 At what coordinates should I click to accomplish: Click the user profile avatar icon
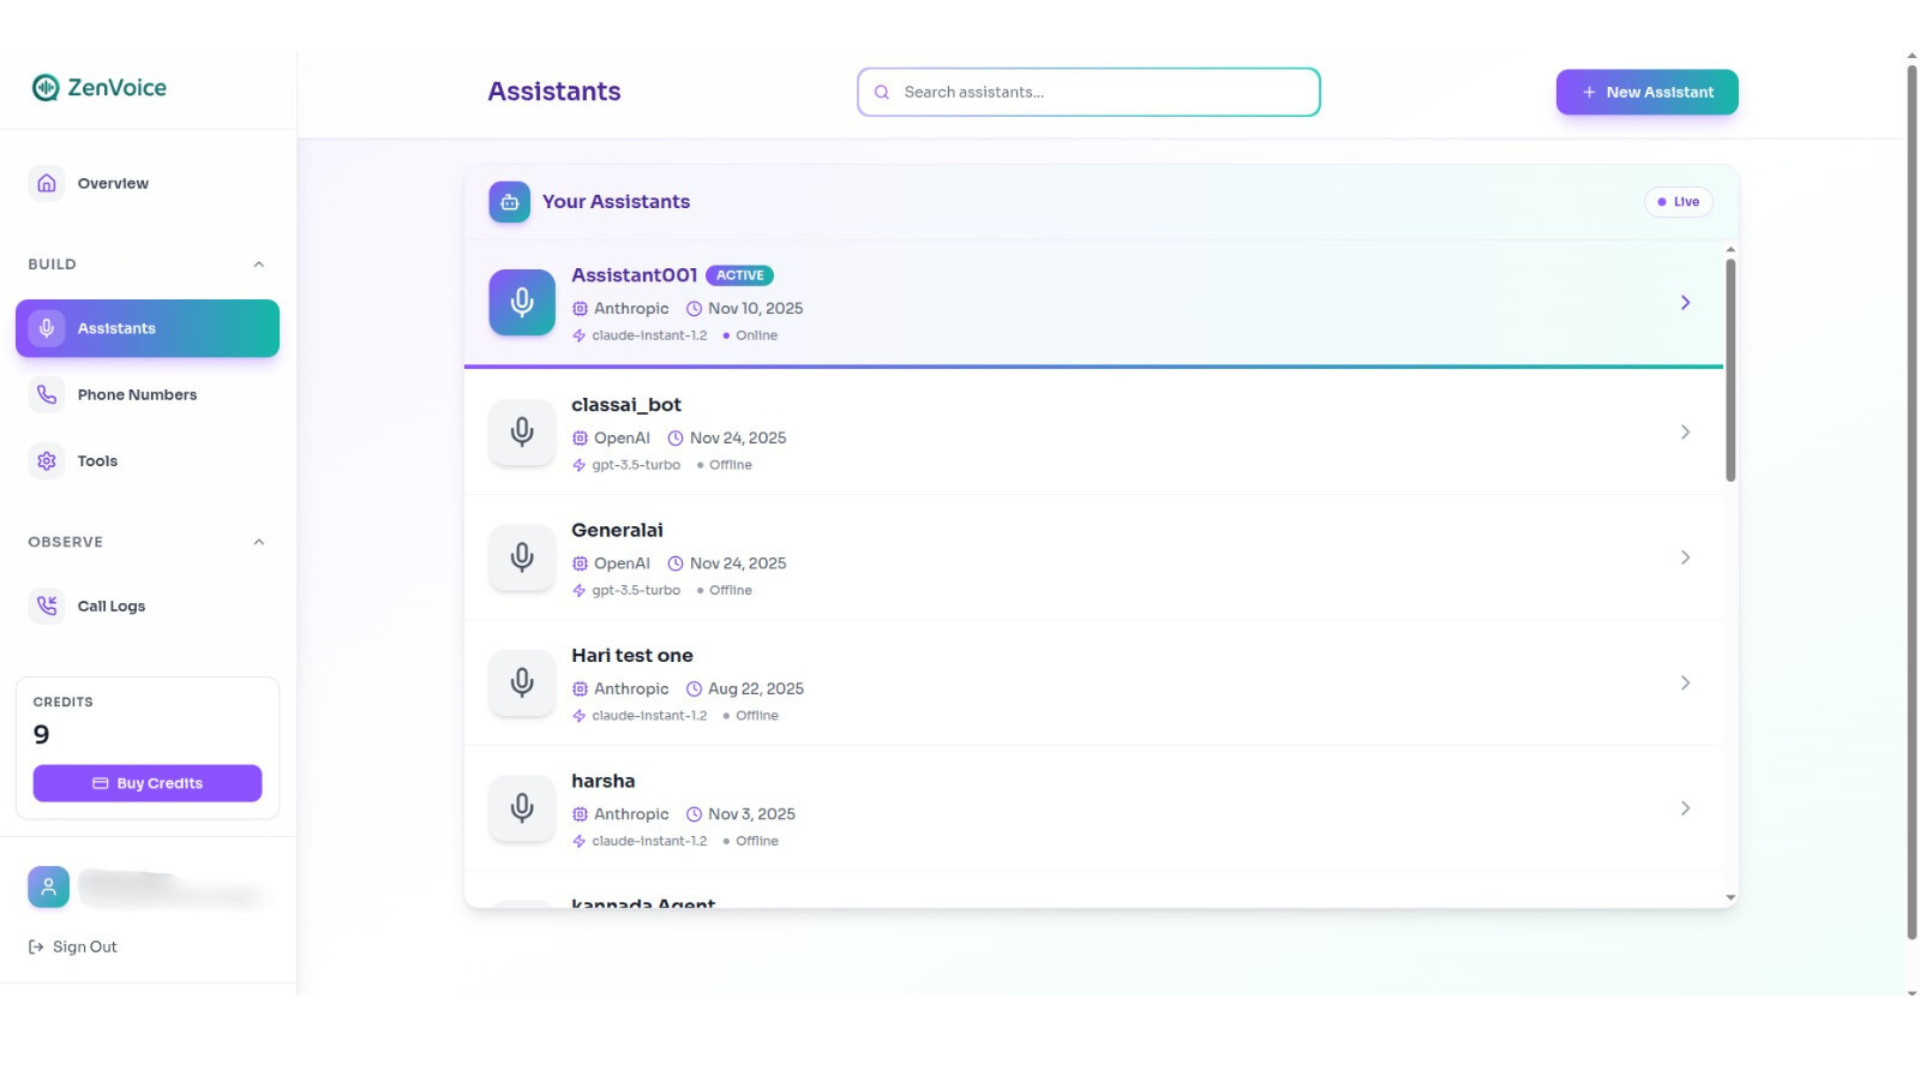coord(48,887)
